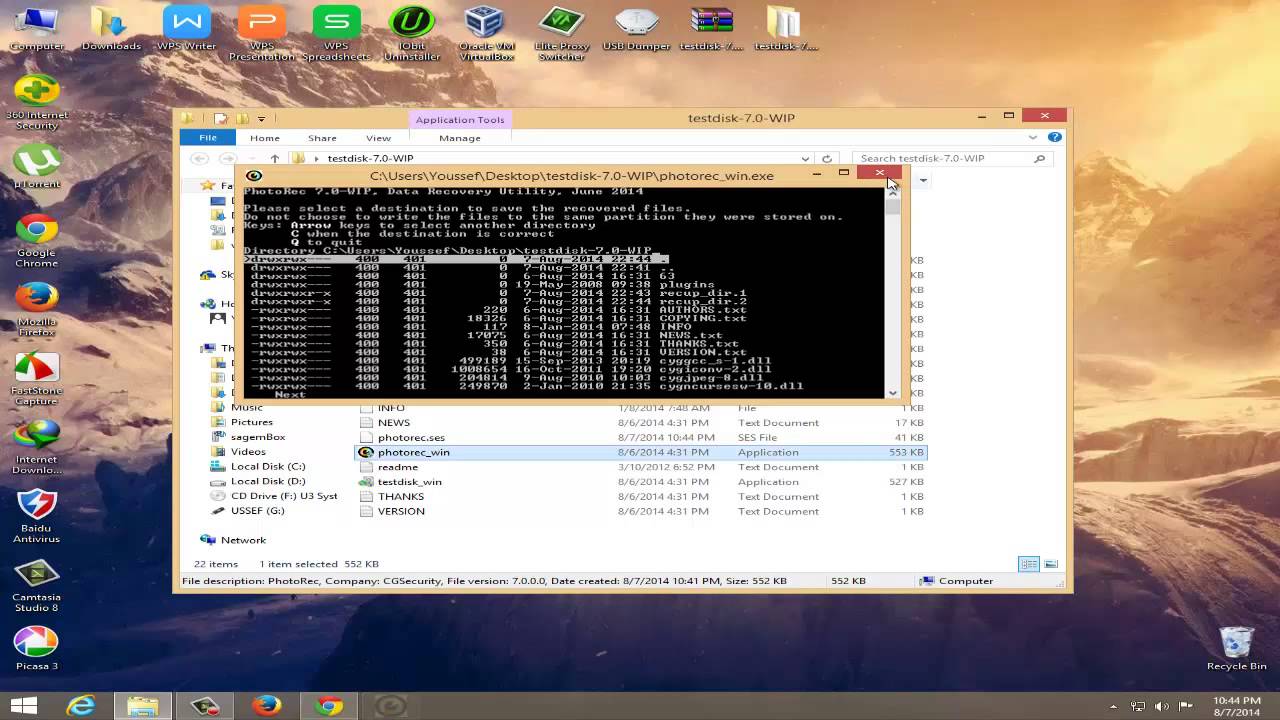
Task: Expand the Explorer ribbon chevron
Action: tap(1034, 138)
